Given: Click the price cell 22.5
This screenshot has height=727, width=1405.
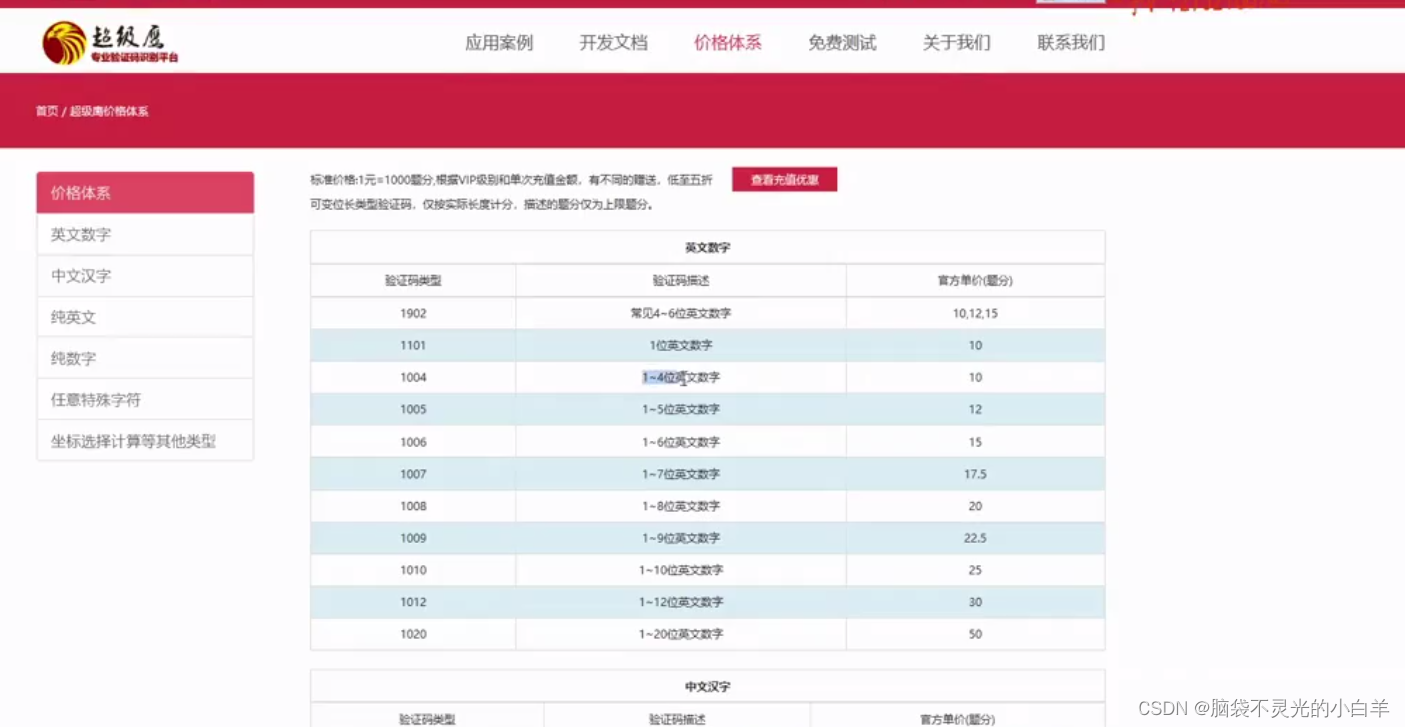Looking at the screenshot, I should [x=975, y=538].
